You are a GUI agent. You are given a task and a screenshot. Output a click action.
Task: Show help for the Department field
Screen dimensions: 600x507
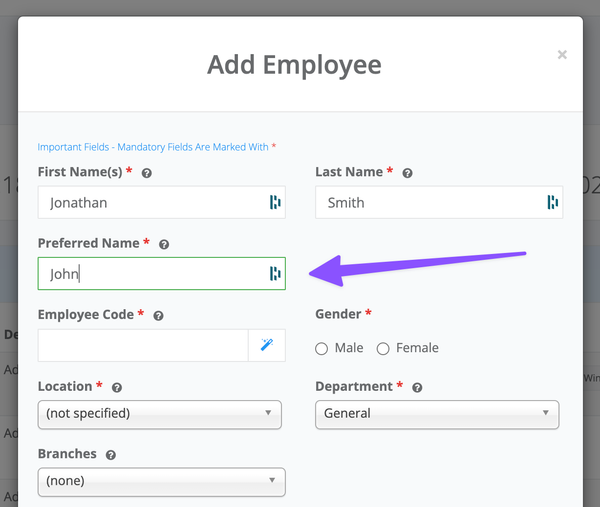point(417,387)
